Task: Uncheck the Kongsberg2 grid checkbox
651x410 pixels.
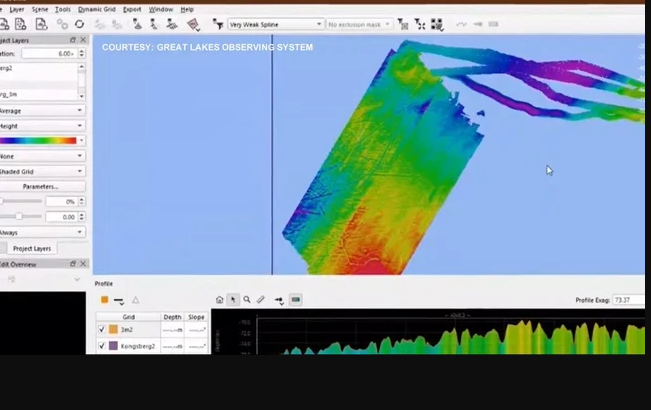Action: click(102, 346)
